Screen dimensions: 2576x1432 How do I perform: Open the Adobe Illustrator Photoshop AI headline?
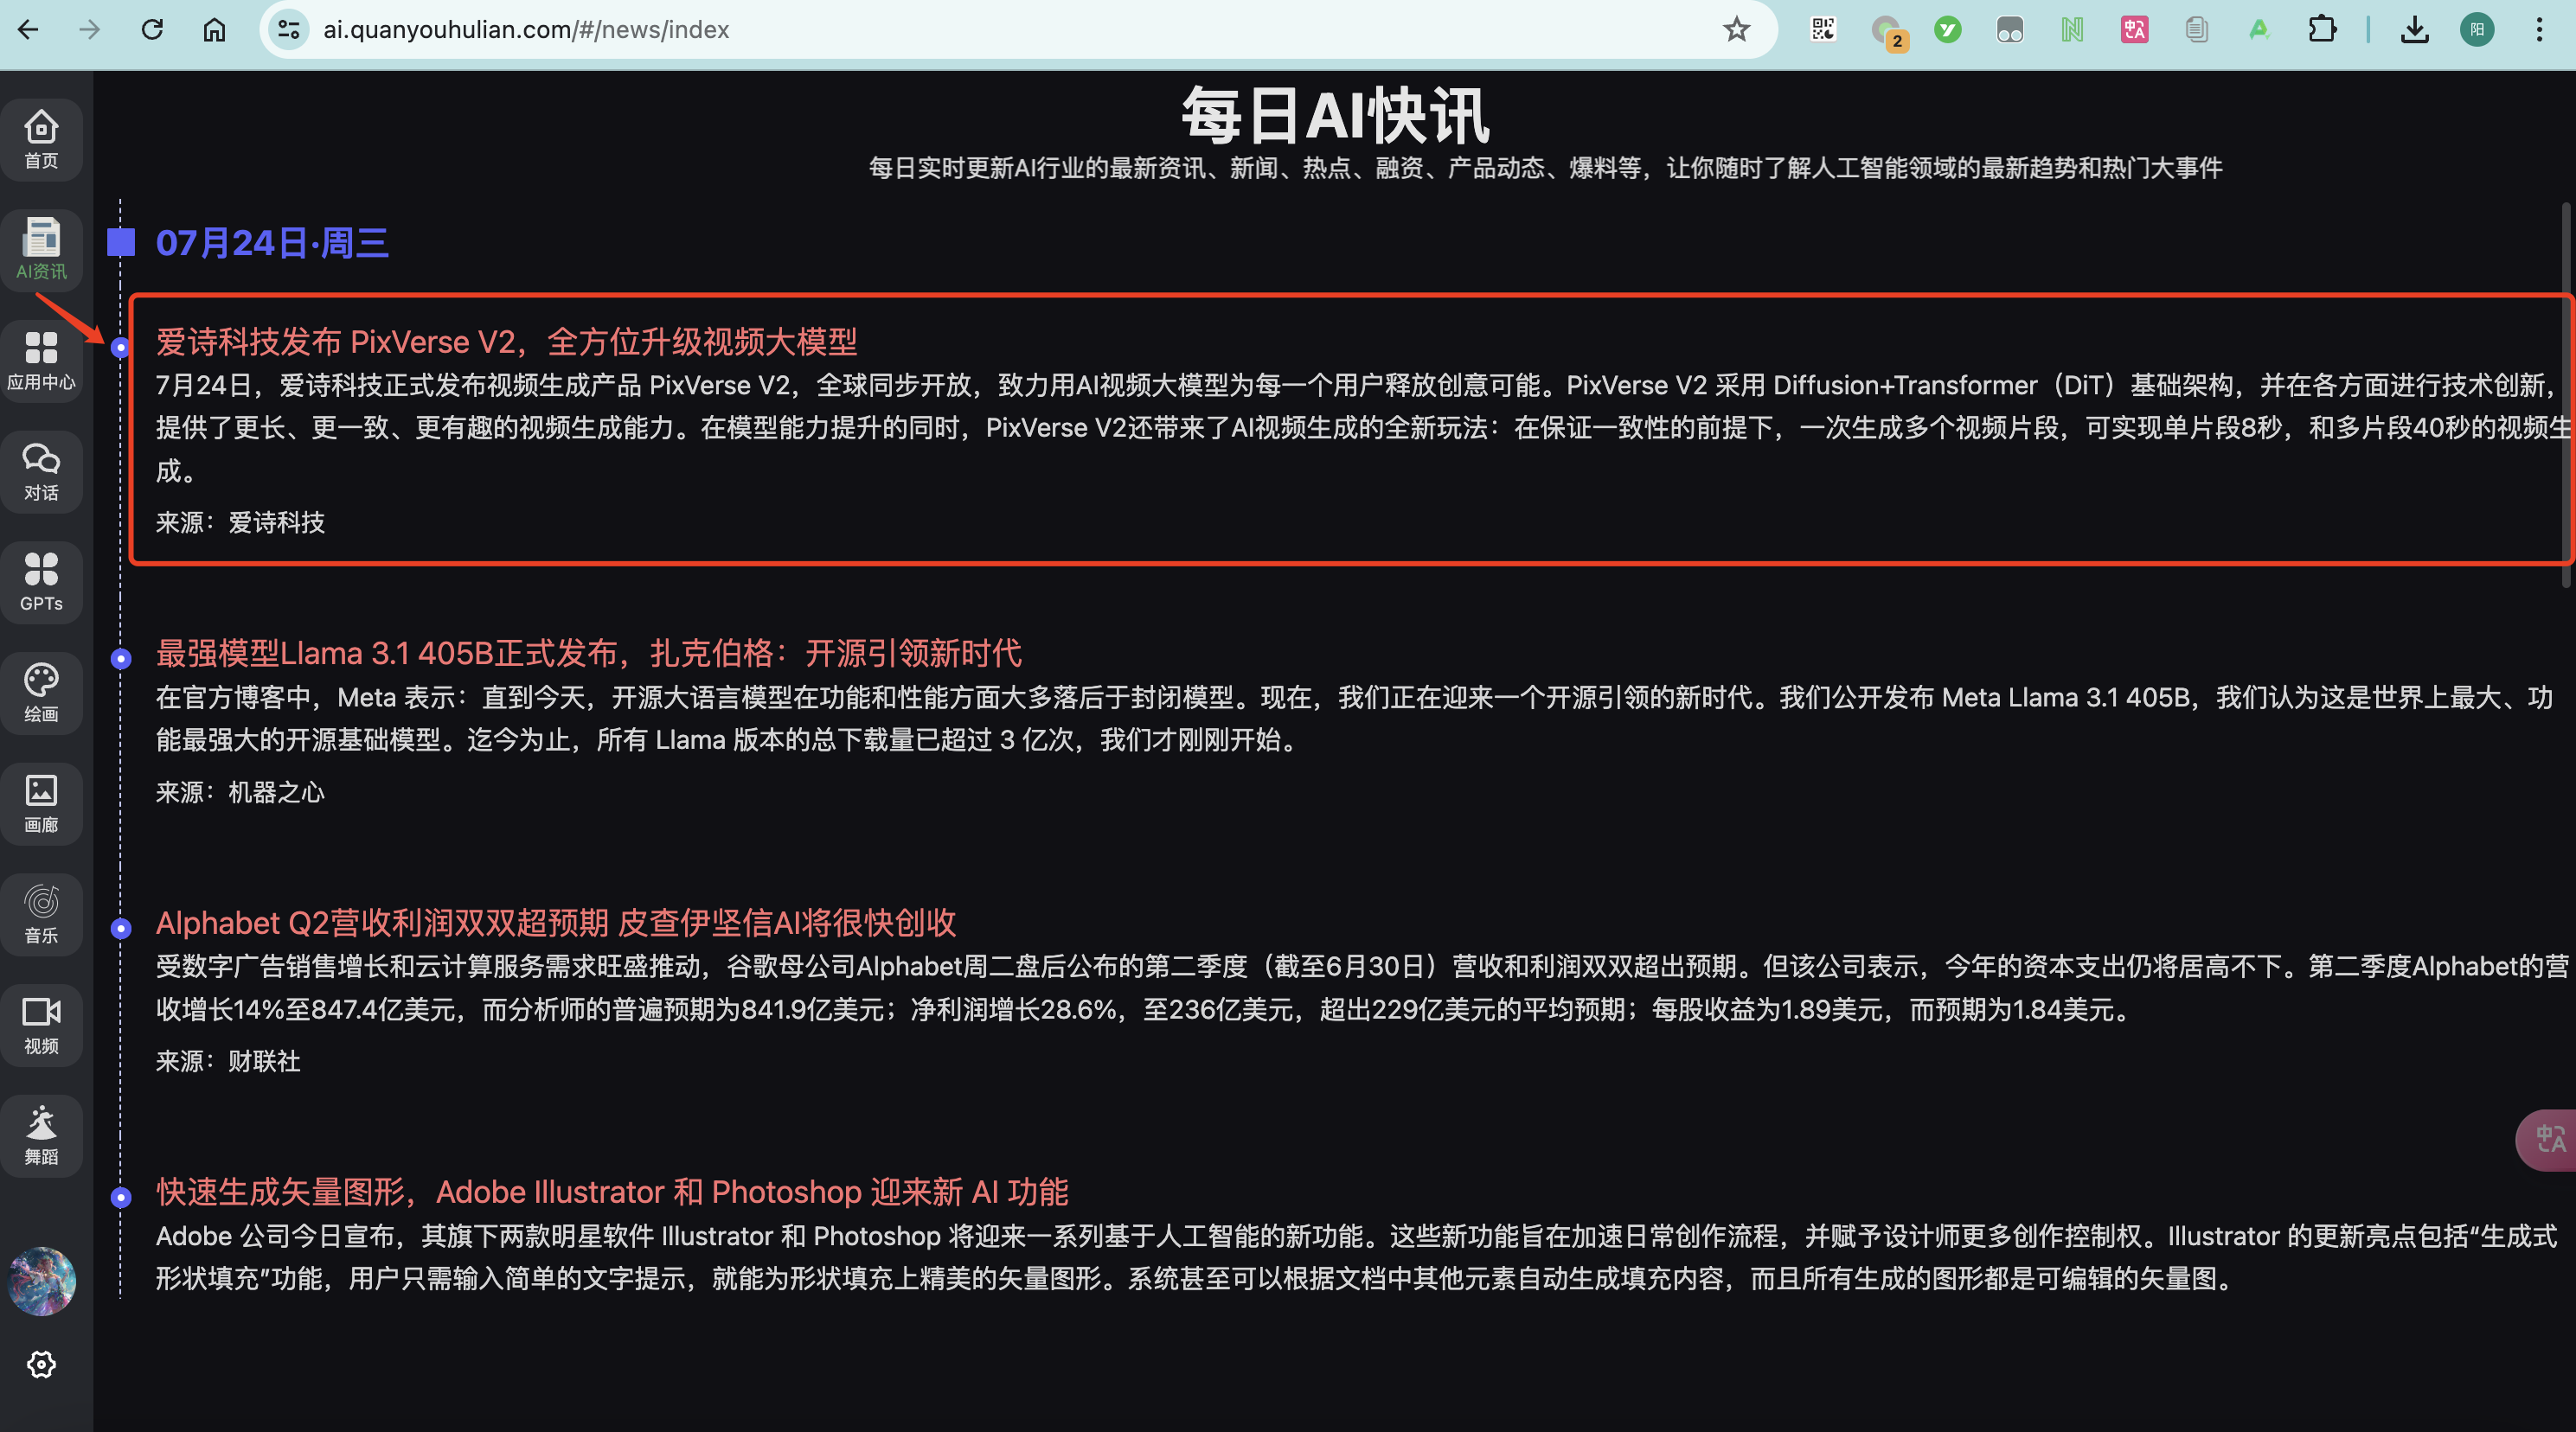(x=612, y=1192)
